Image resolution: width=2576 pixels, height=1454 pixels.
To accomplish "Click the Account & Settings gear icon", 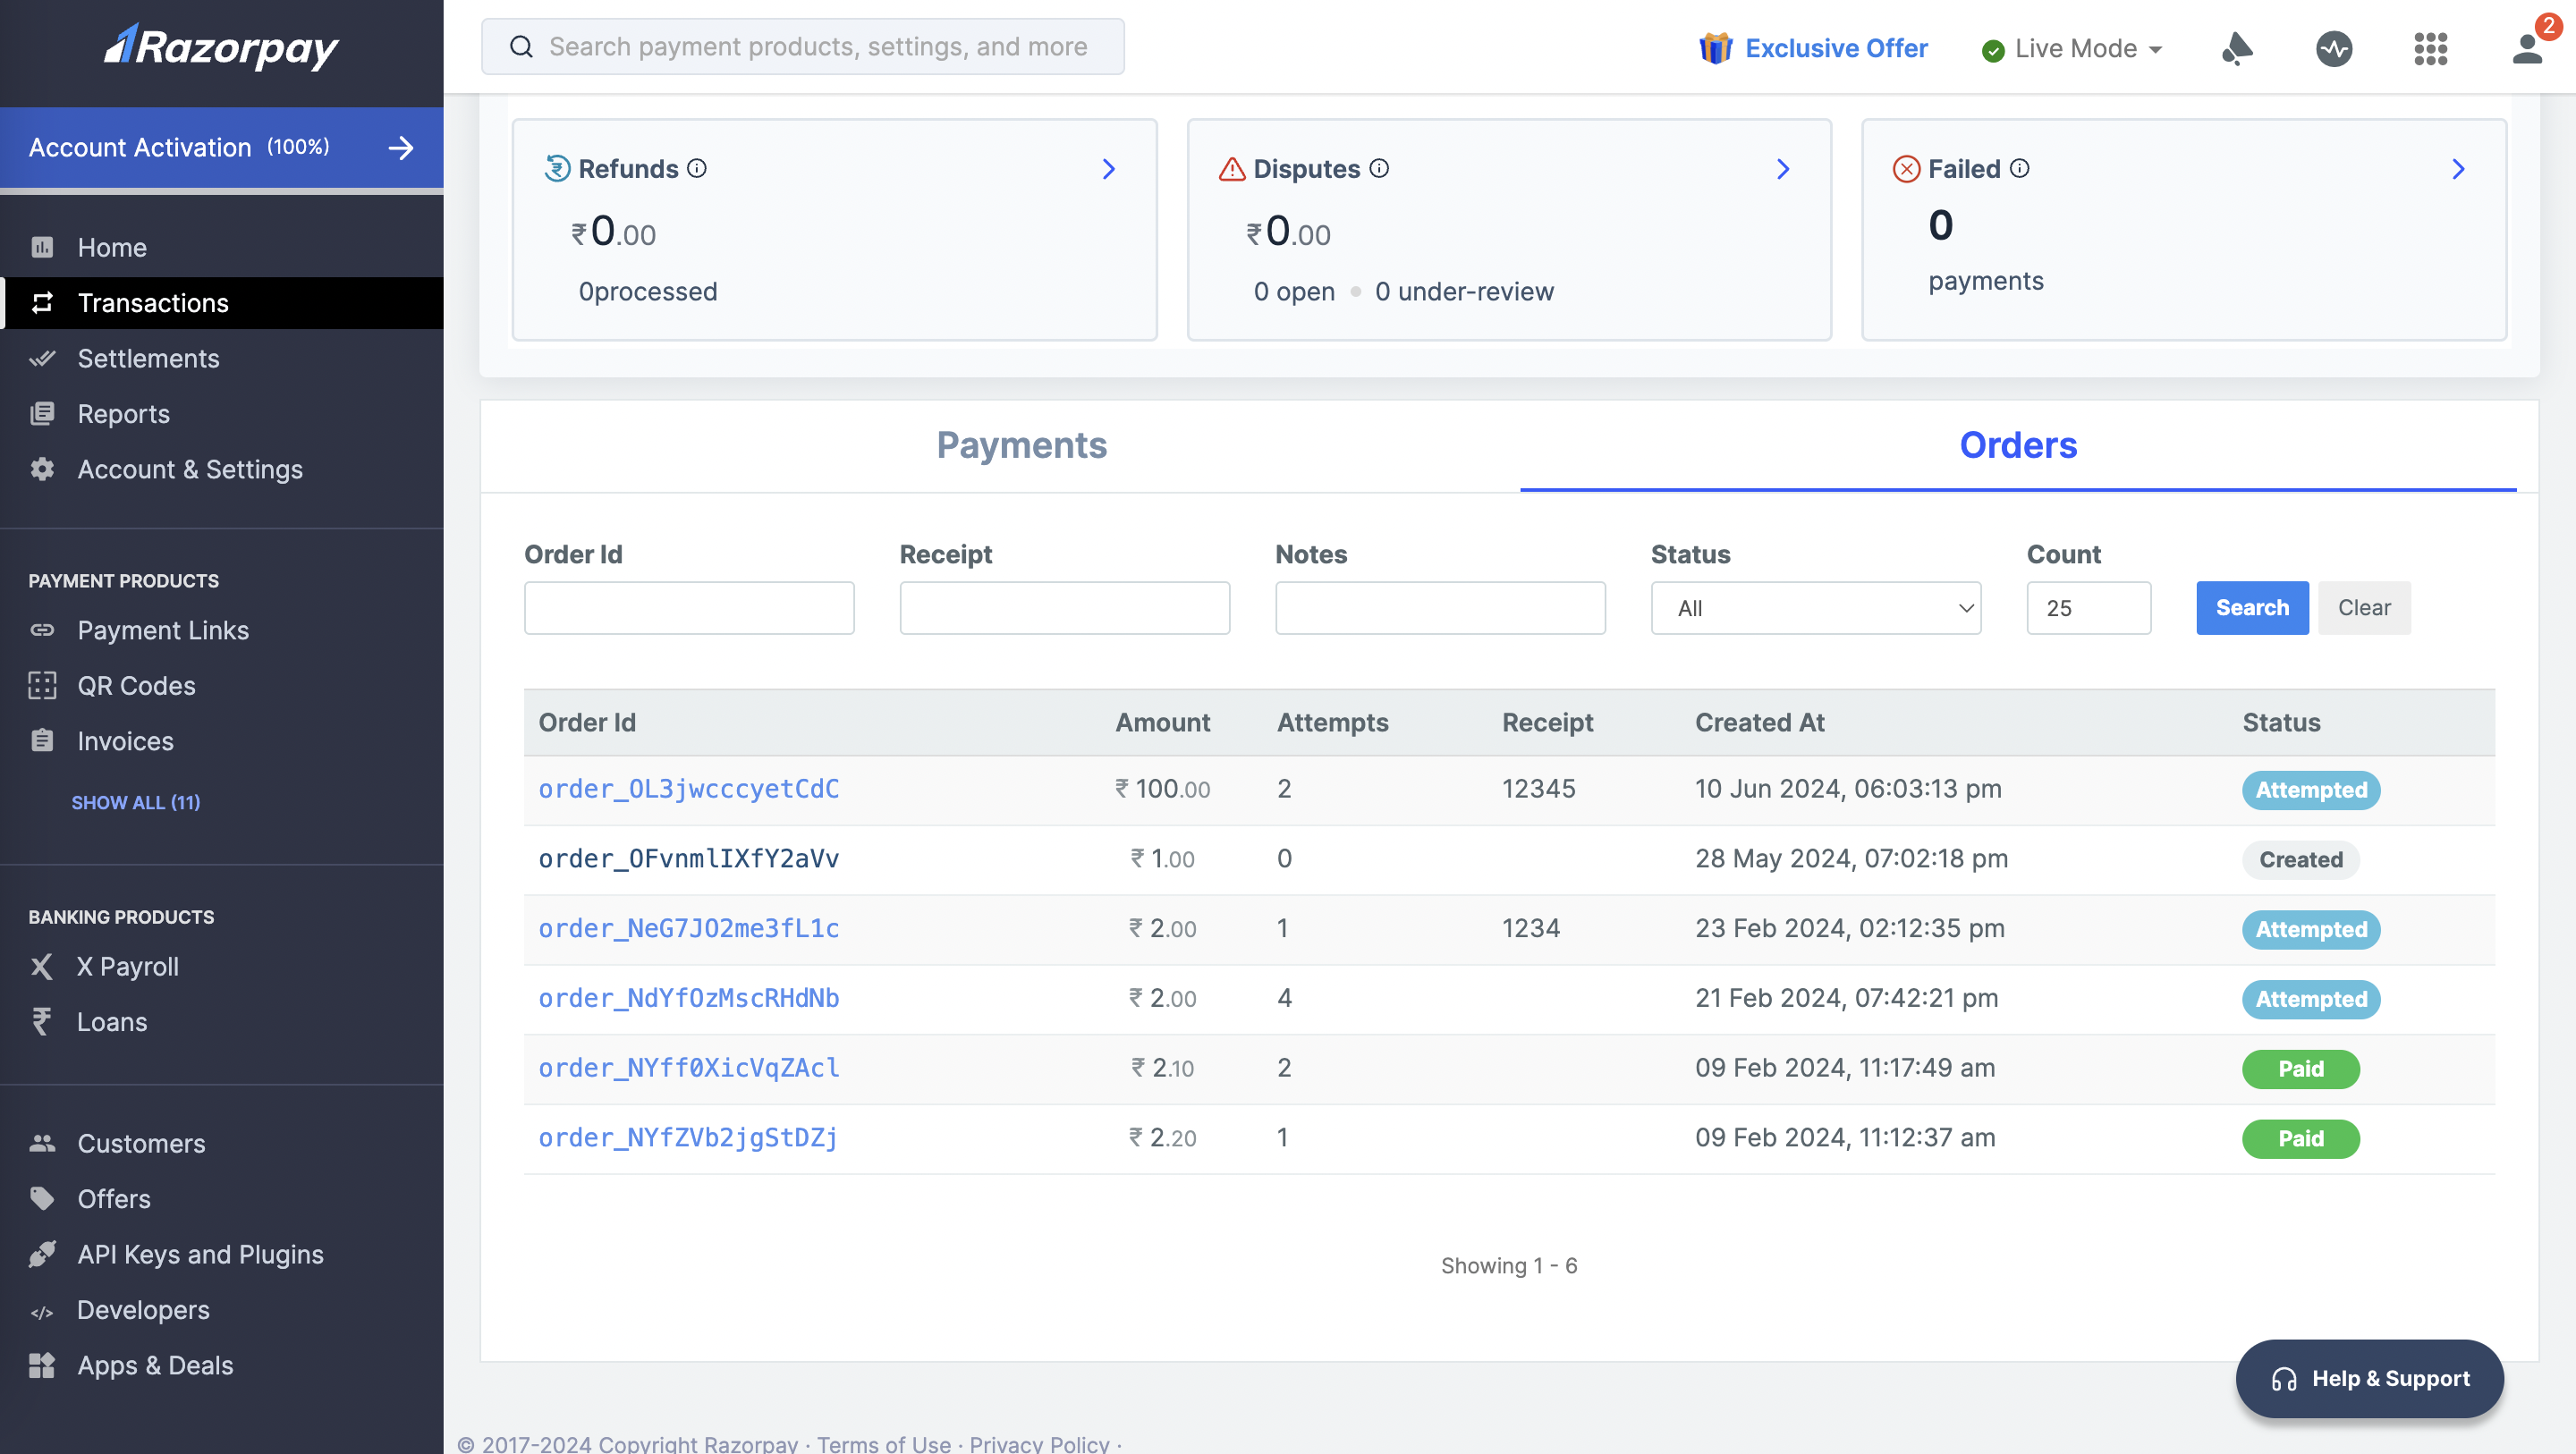I will (x=42, y=469).
